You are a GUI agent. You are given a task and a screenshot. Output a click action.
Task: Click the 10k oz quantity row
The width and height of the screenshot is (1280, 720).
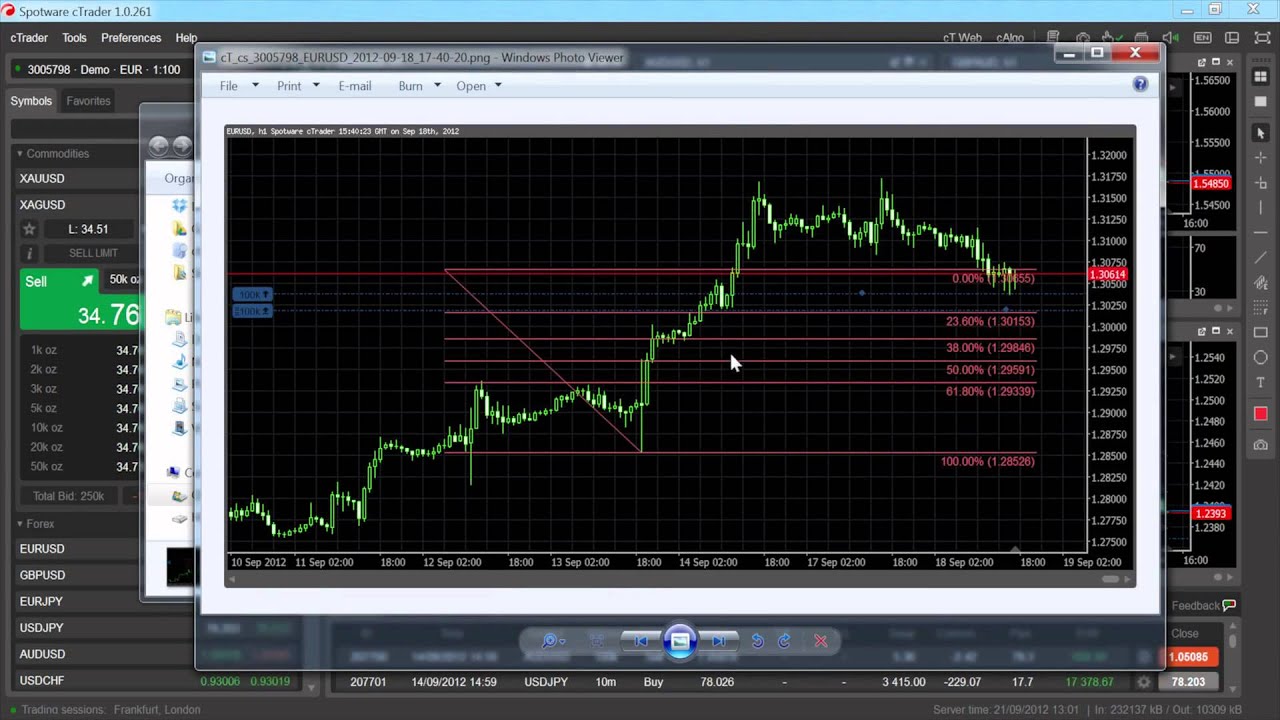click(80, 427)
